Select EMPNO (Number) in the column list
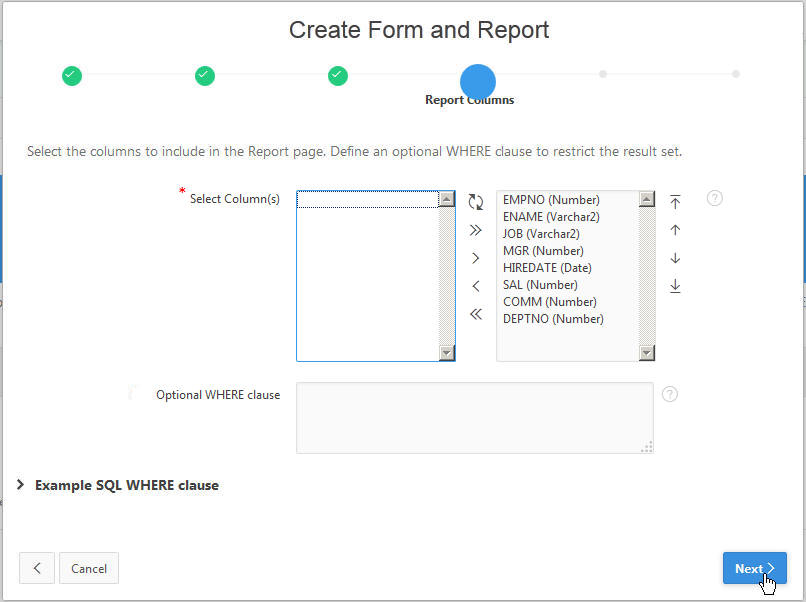Image resolution: width=806 pixels, height=602 pixels. point(551,200)
